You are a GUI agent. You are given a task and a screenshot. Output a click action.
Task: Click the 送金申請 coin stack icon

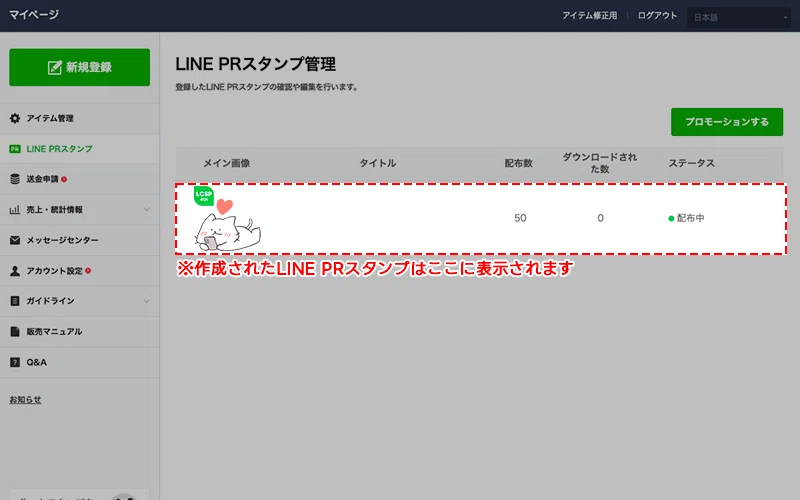pyautogui.click(x=15, y=179)
